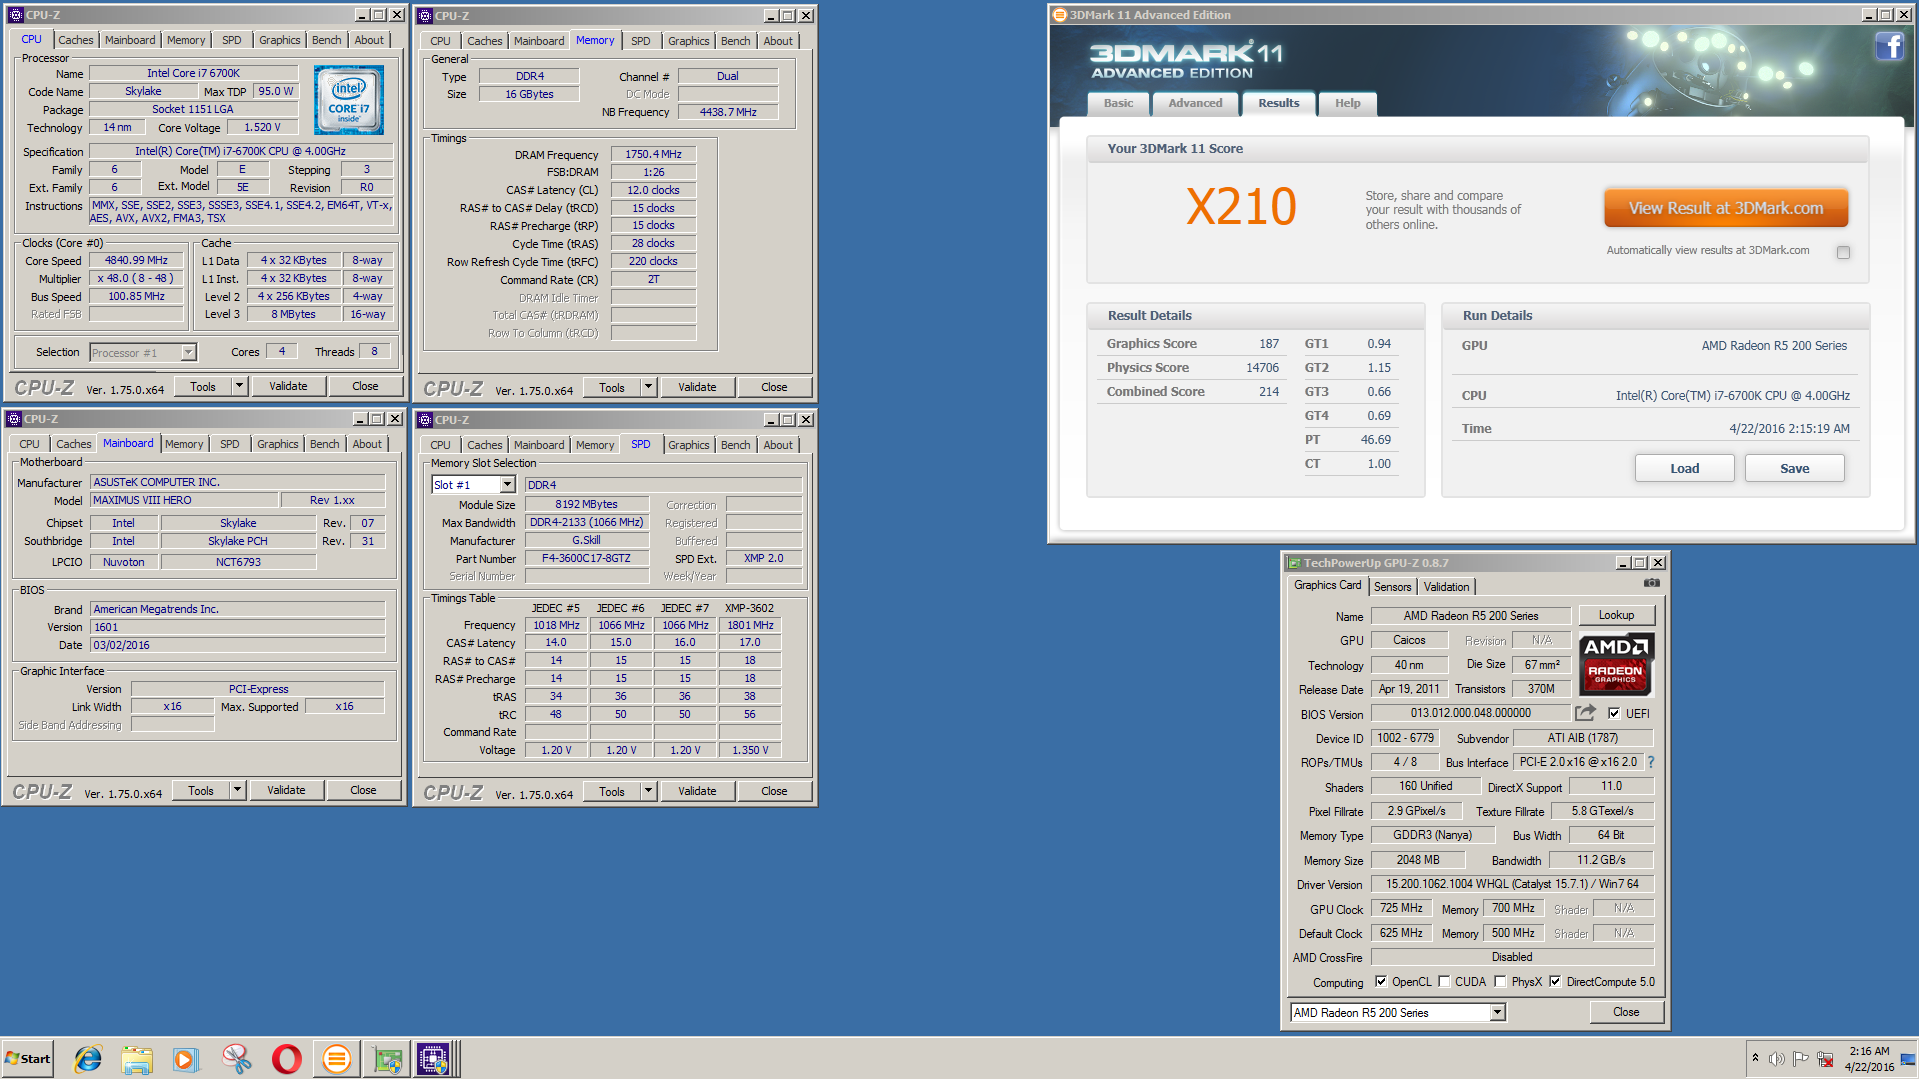Open Bench tab in the SPD CPU-Z window
The height and width of the screenshot is (1079, 1919).
735,445
